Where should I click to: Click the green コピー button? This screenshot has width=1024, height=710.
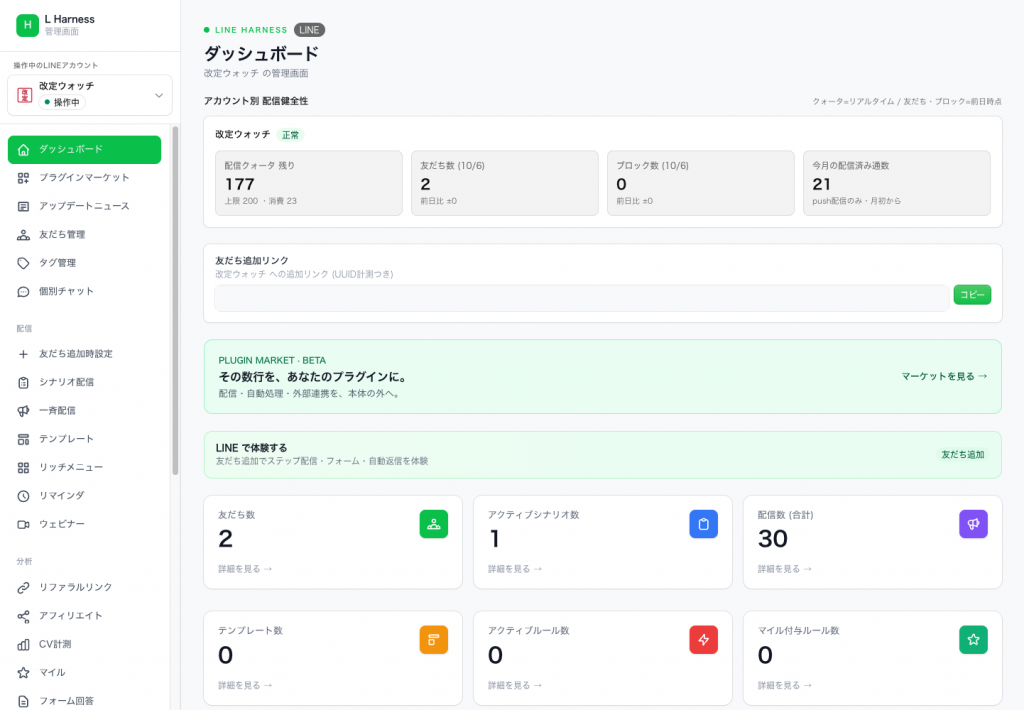(972, 295)
